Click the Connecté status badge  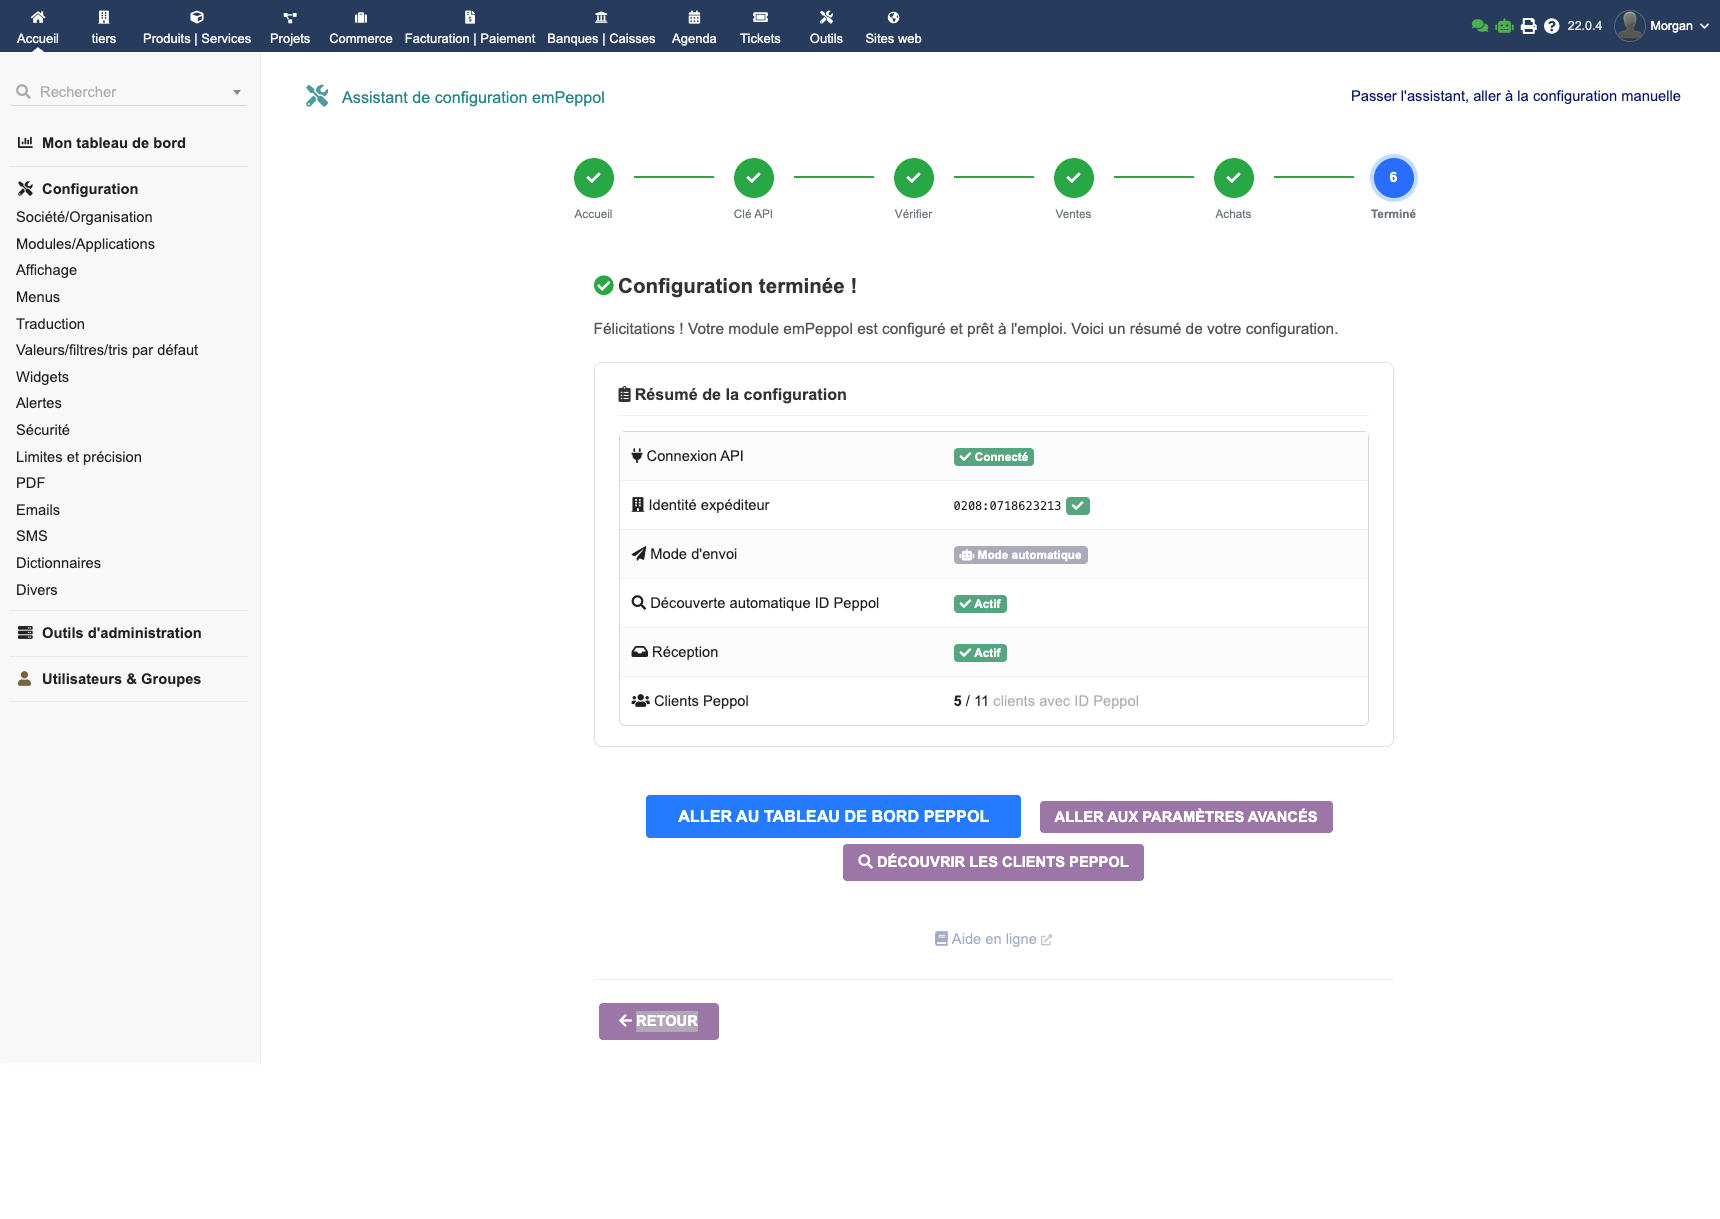coord(994,457)
